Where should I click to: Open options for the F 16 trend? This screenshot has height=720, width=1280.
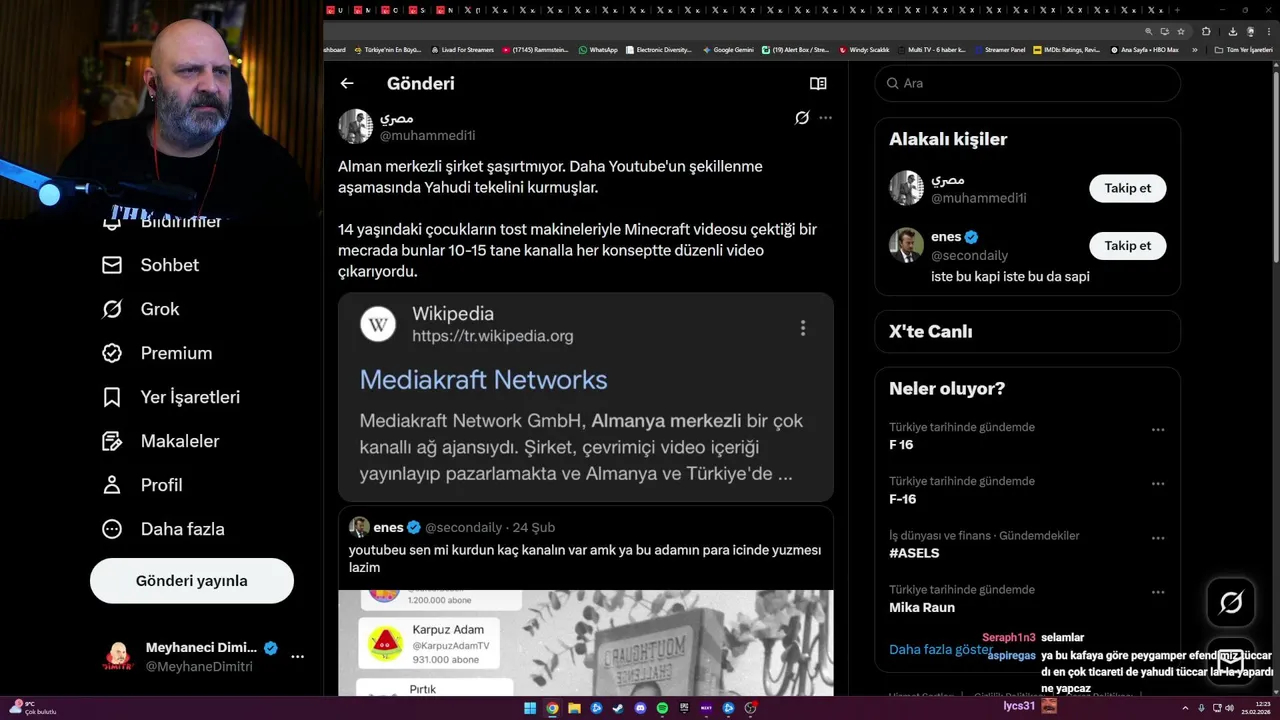1158,430
